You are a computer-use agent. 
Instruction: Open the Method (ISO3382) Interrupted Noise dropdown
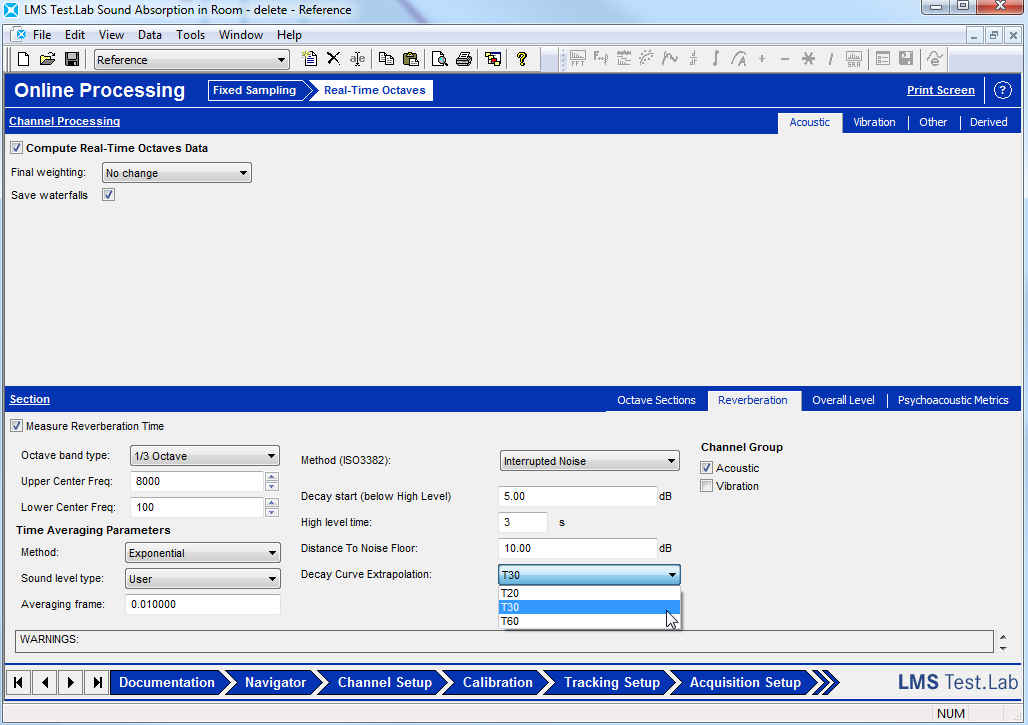pos(589,461)
